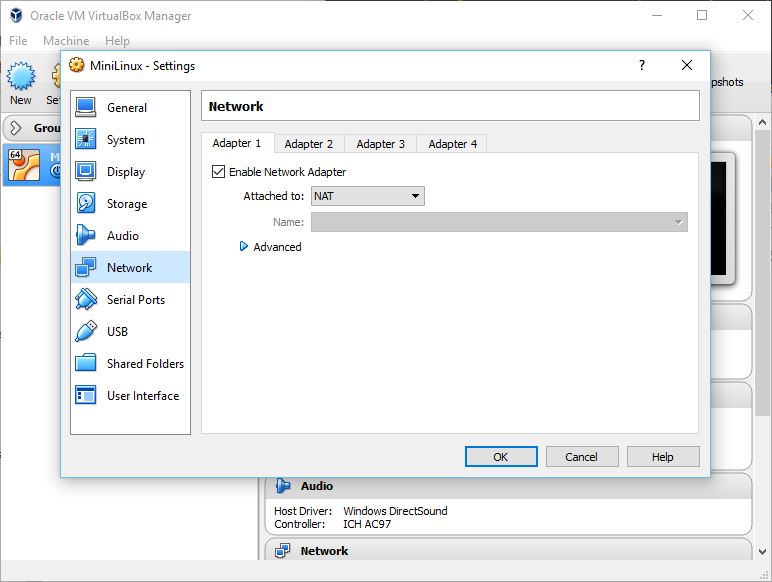Click the Network icon in settings sidebar
772x582 pixels.
(x=86, y=267)
